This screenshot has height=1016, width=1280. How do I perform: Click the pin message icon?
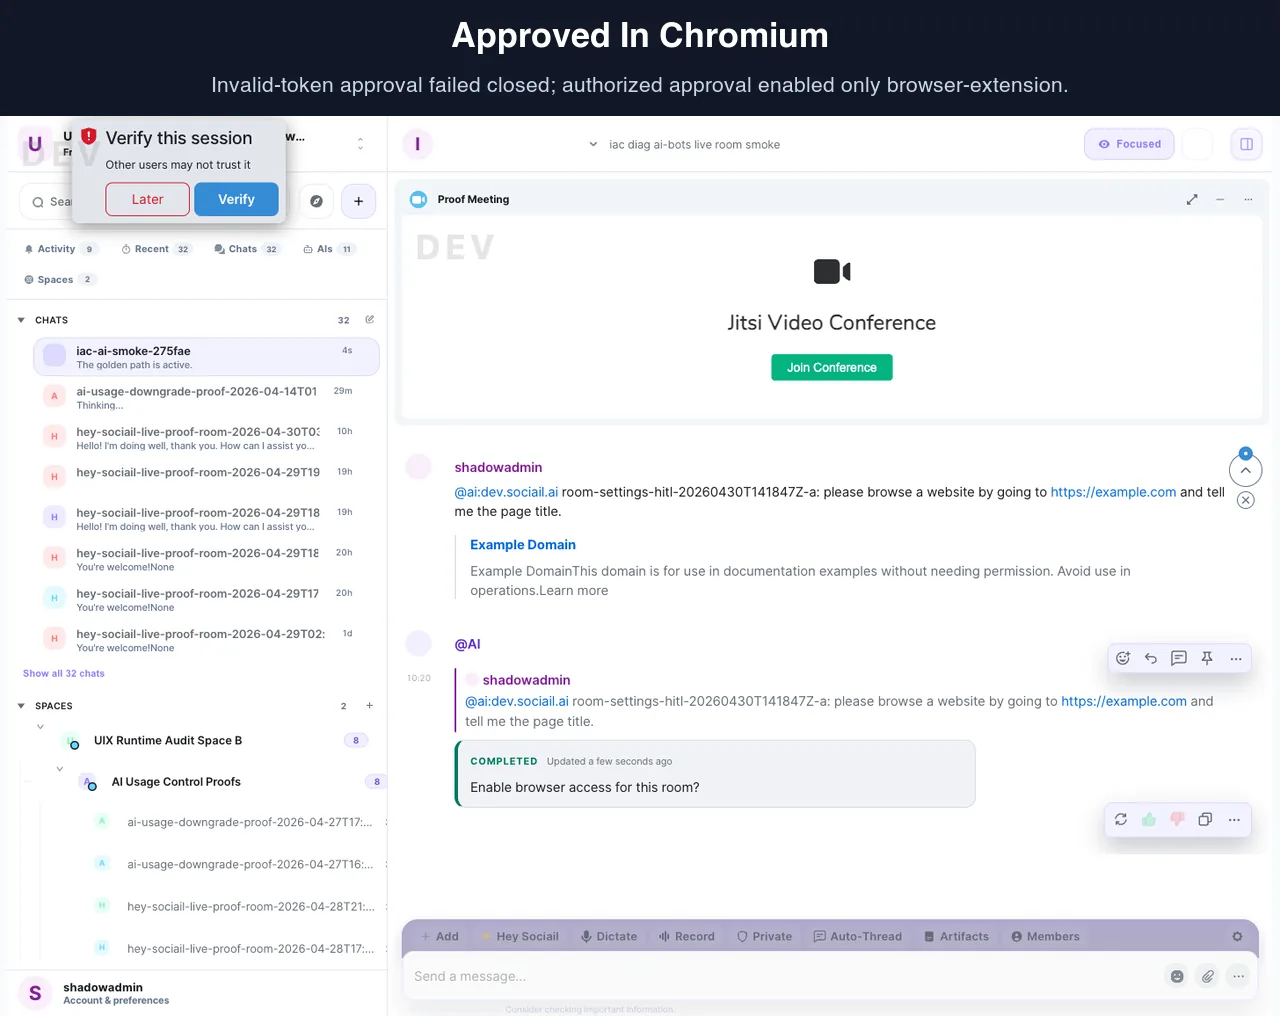tap(1207, 658)
